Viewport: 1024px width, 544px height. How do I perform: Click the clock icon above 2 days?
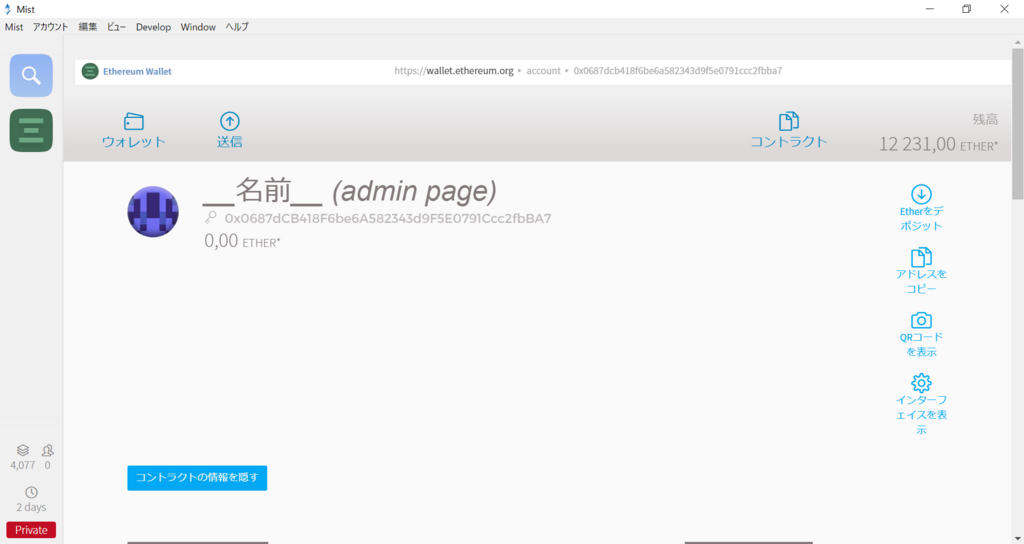(31, 492)
